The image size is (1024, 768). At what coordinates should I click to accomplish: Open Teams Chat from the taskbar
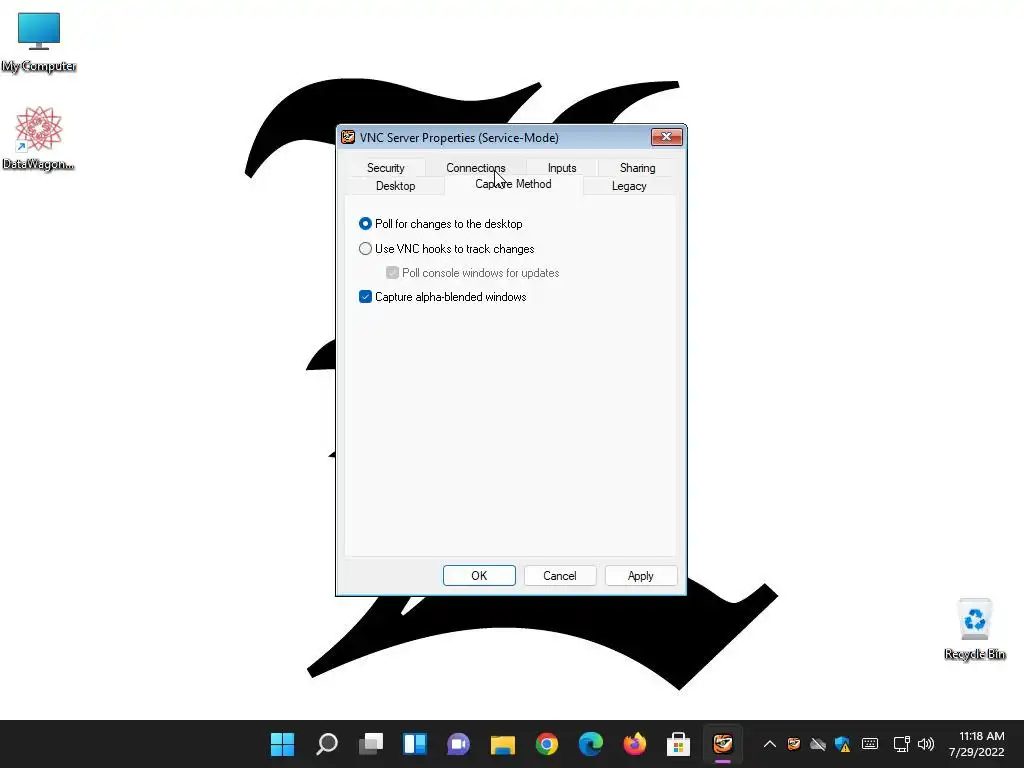(x=458, y=744)
